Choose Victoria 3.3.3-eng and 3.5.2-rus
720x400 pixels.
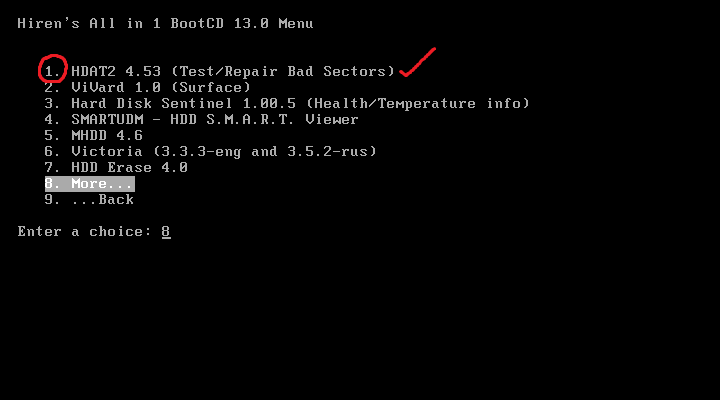point(223,152)
